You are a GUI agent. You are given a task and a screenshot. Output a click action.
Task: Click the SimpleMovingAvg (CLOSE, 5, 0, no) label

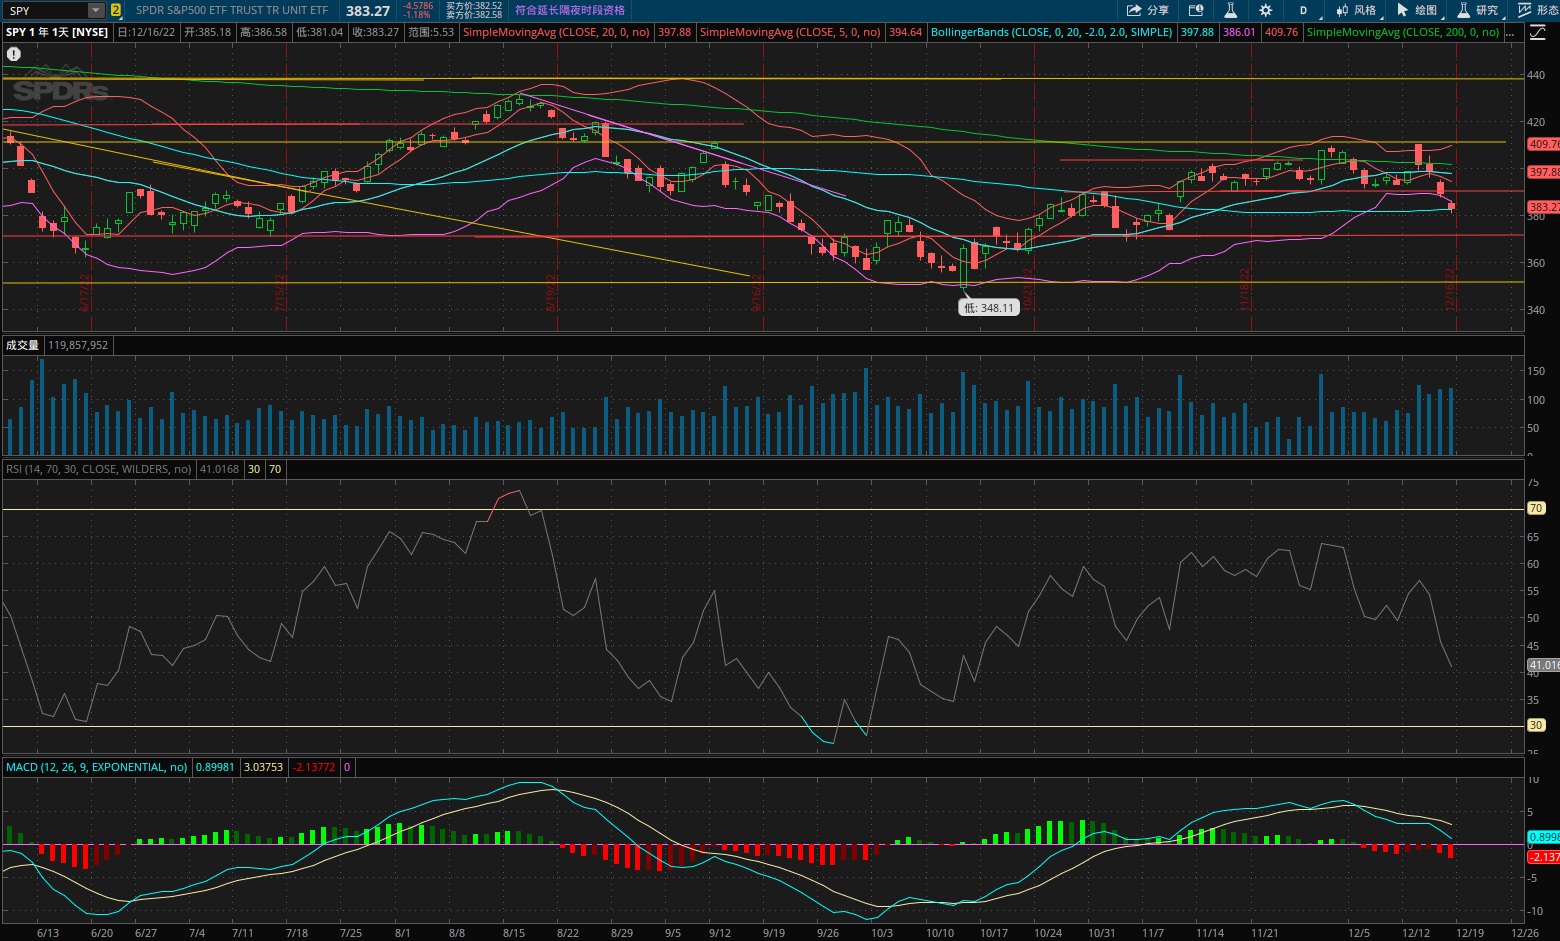coord(790,32)
